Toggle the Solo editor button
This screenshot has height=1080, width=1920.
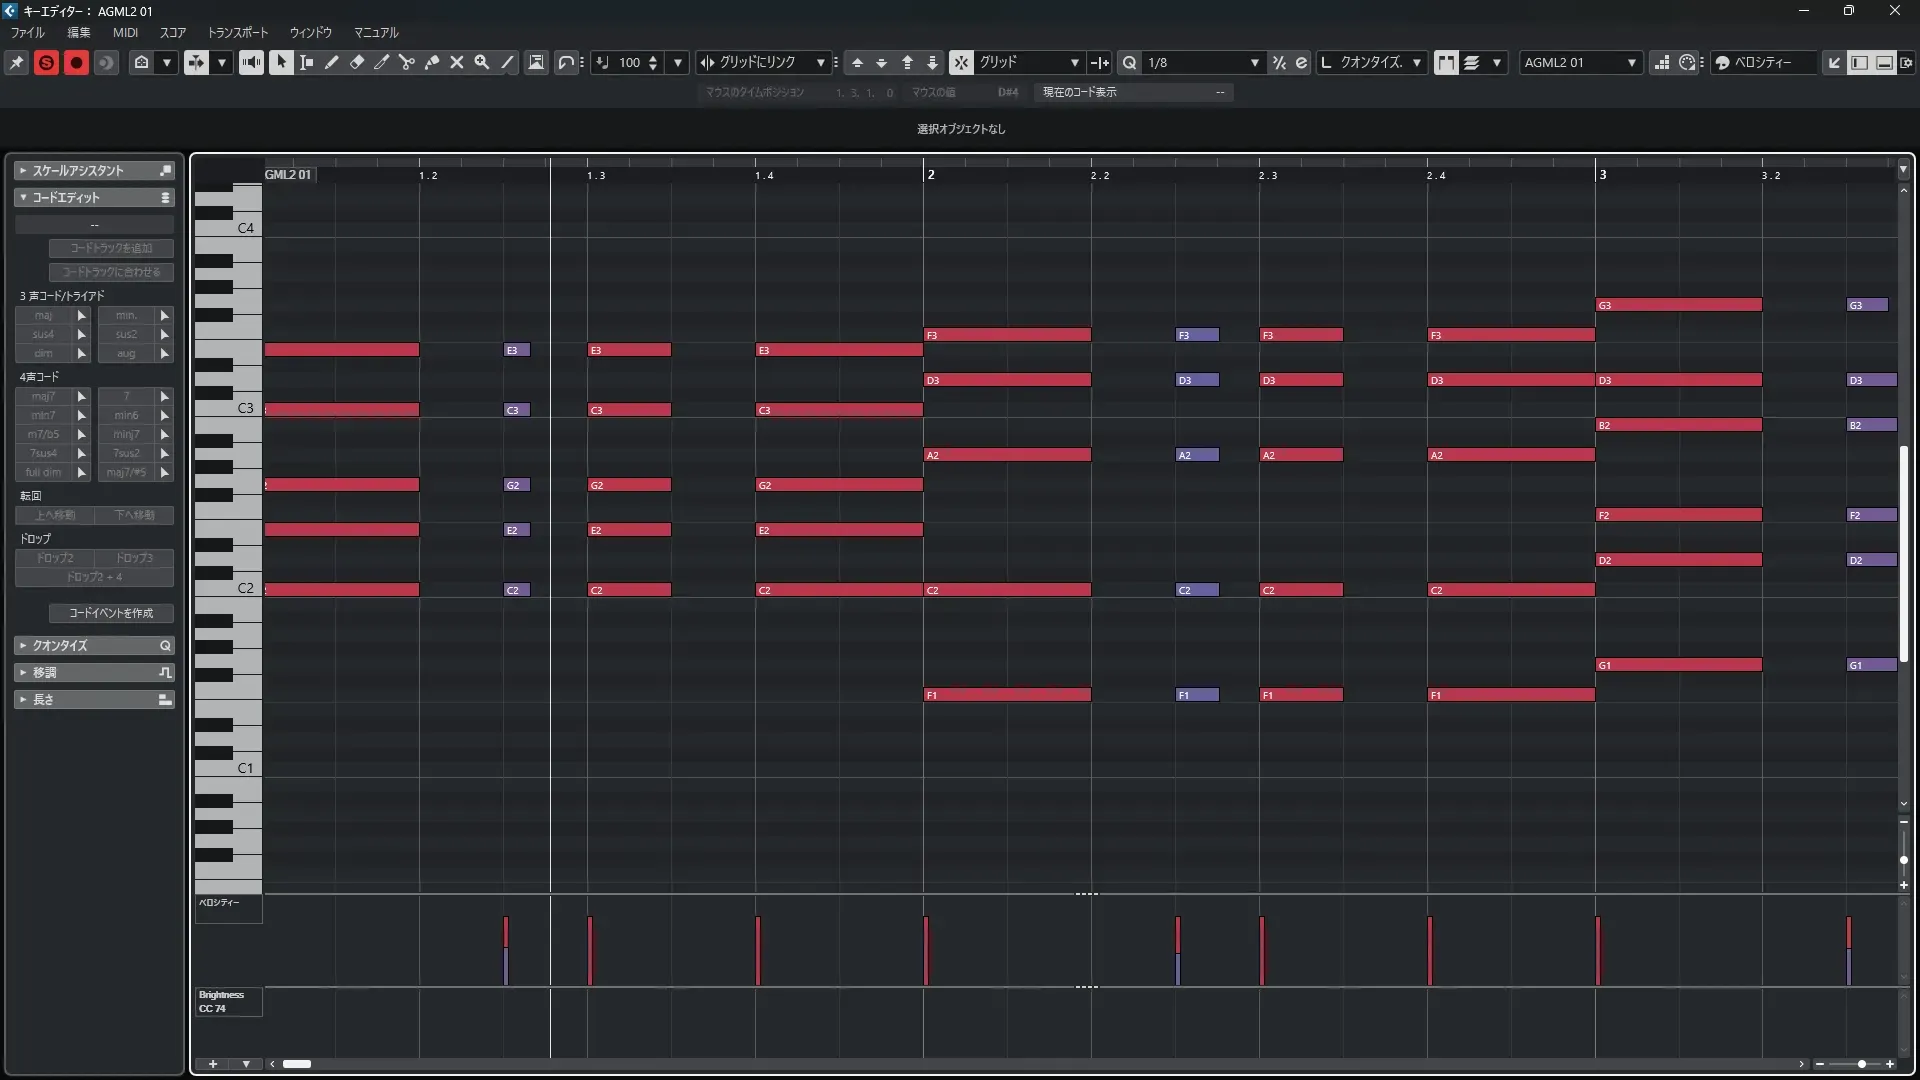point(46,62)
